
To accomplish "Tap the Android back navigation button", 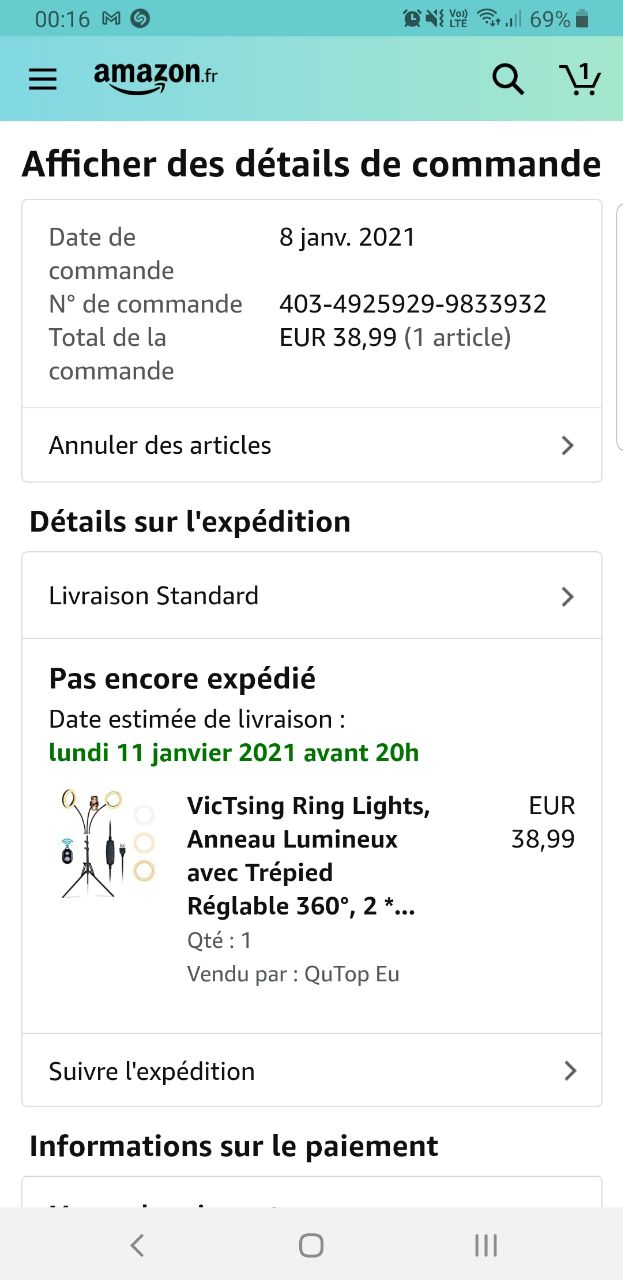I will click(x=138, y=1245).
